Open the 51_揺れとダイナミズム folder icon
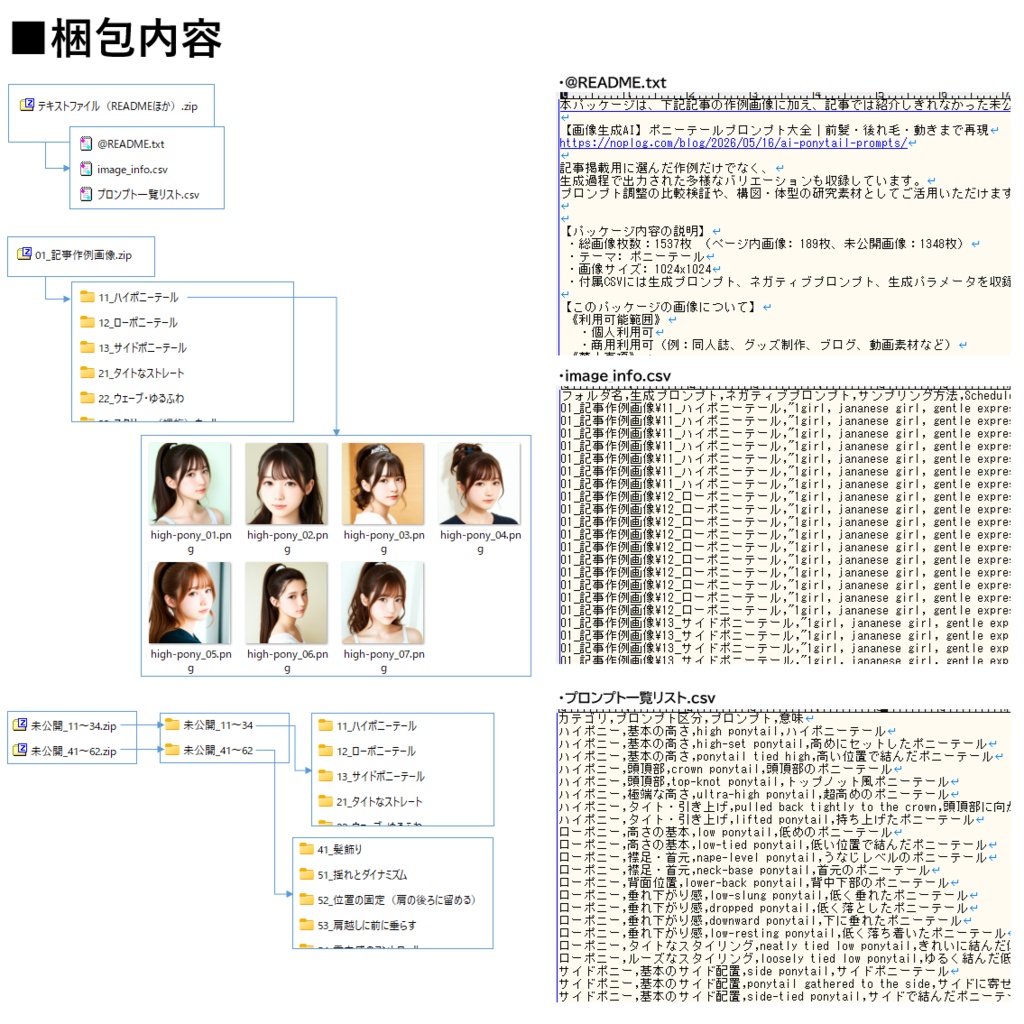 306,874
